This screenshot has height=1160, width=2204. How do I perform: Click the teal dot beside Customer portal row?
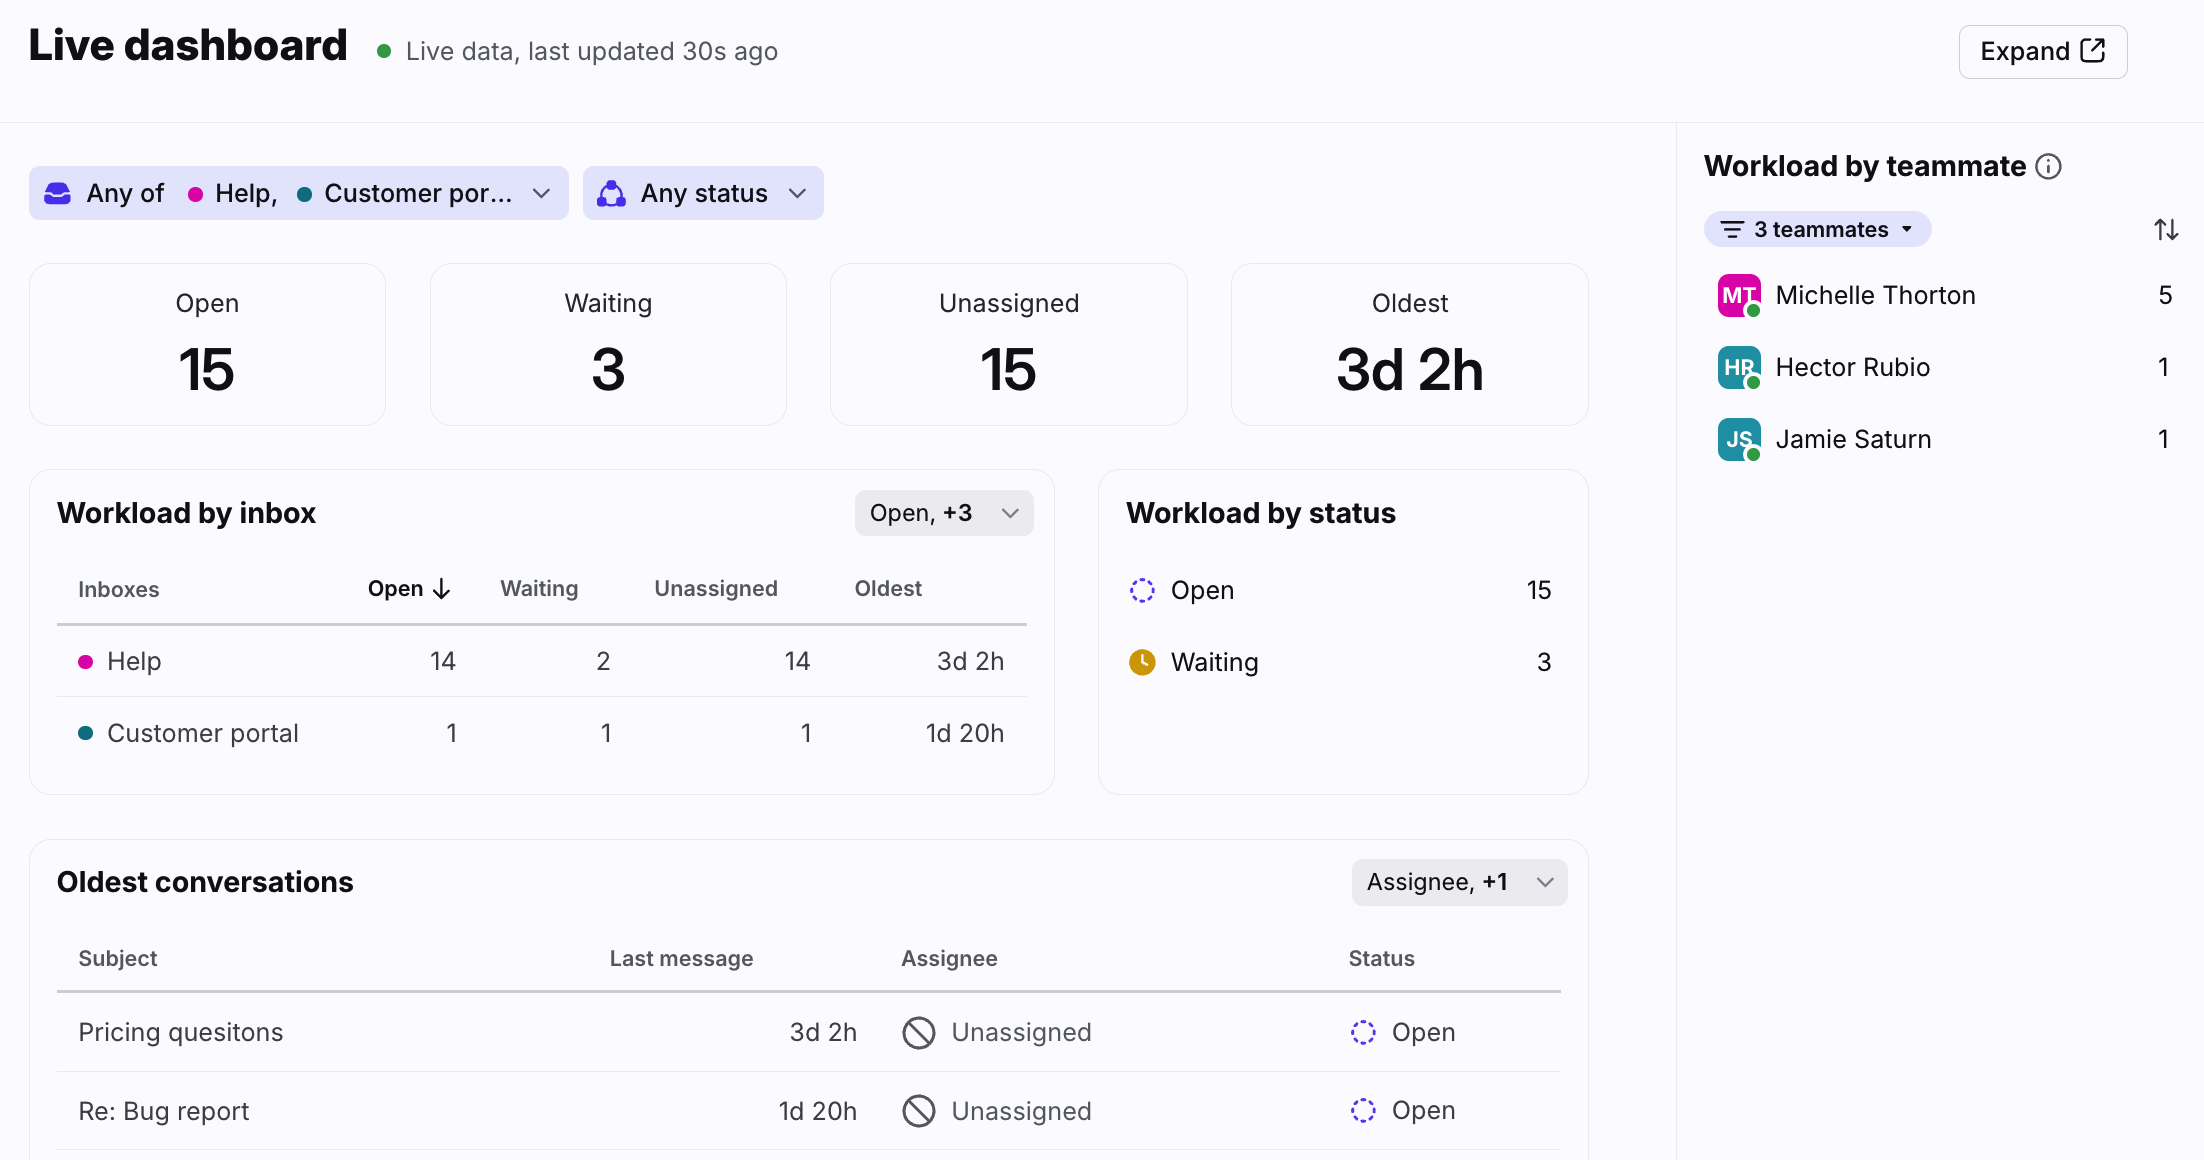86,734
